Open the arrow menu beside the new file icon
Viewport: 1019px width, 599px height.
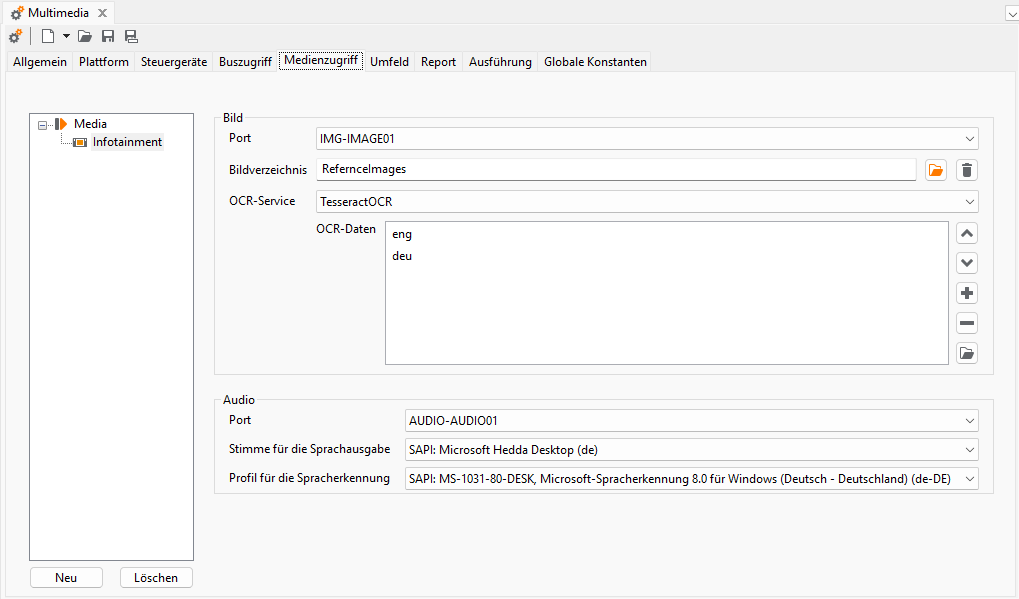[66, 36]
